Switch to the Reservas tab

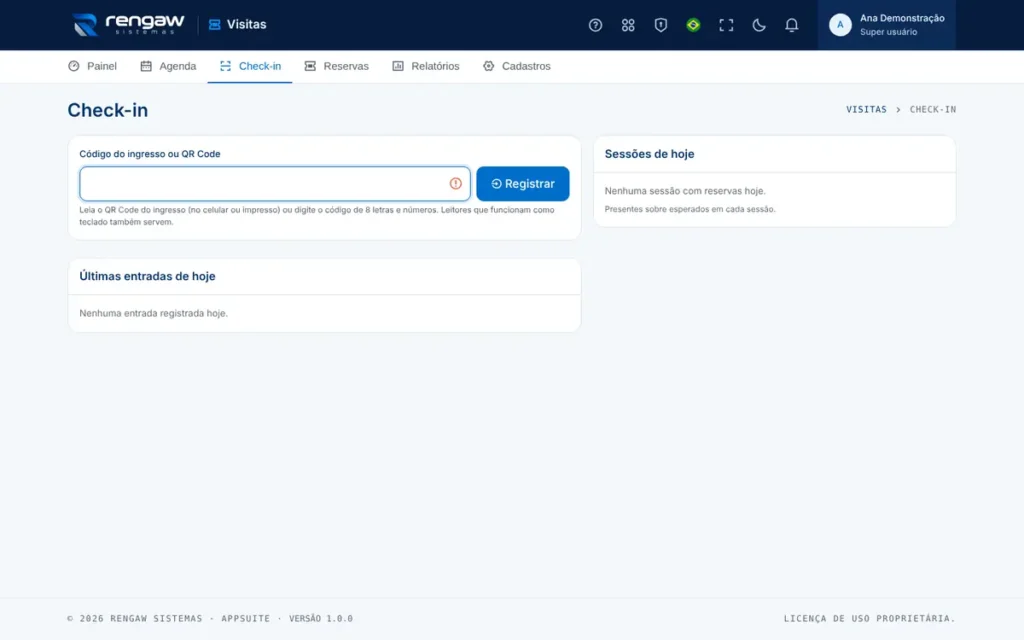336,66
